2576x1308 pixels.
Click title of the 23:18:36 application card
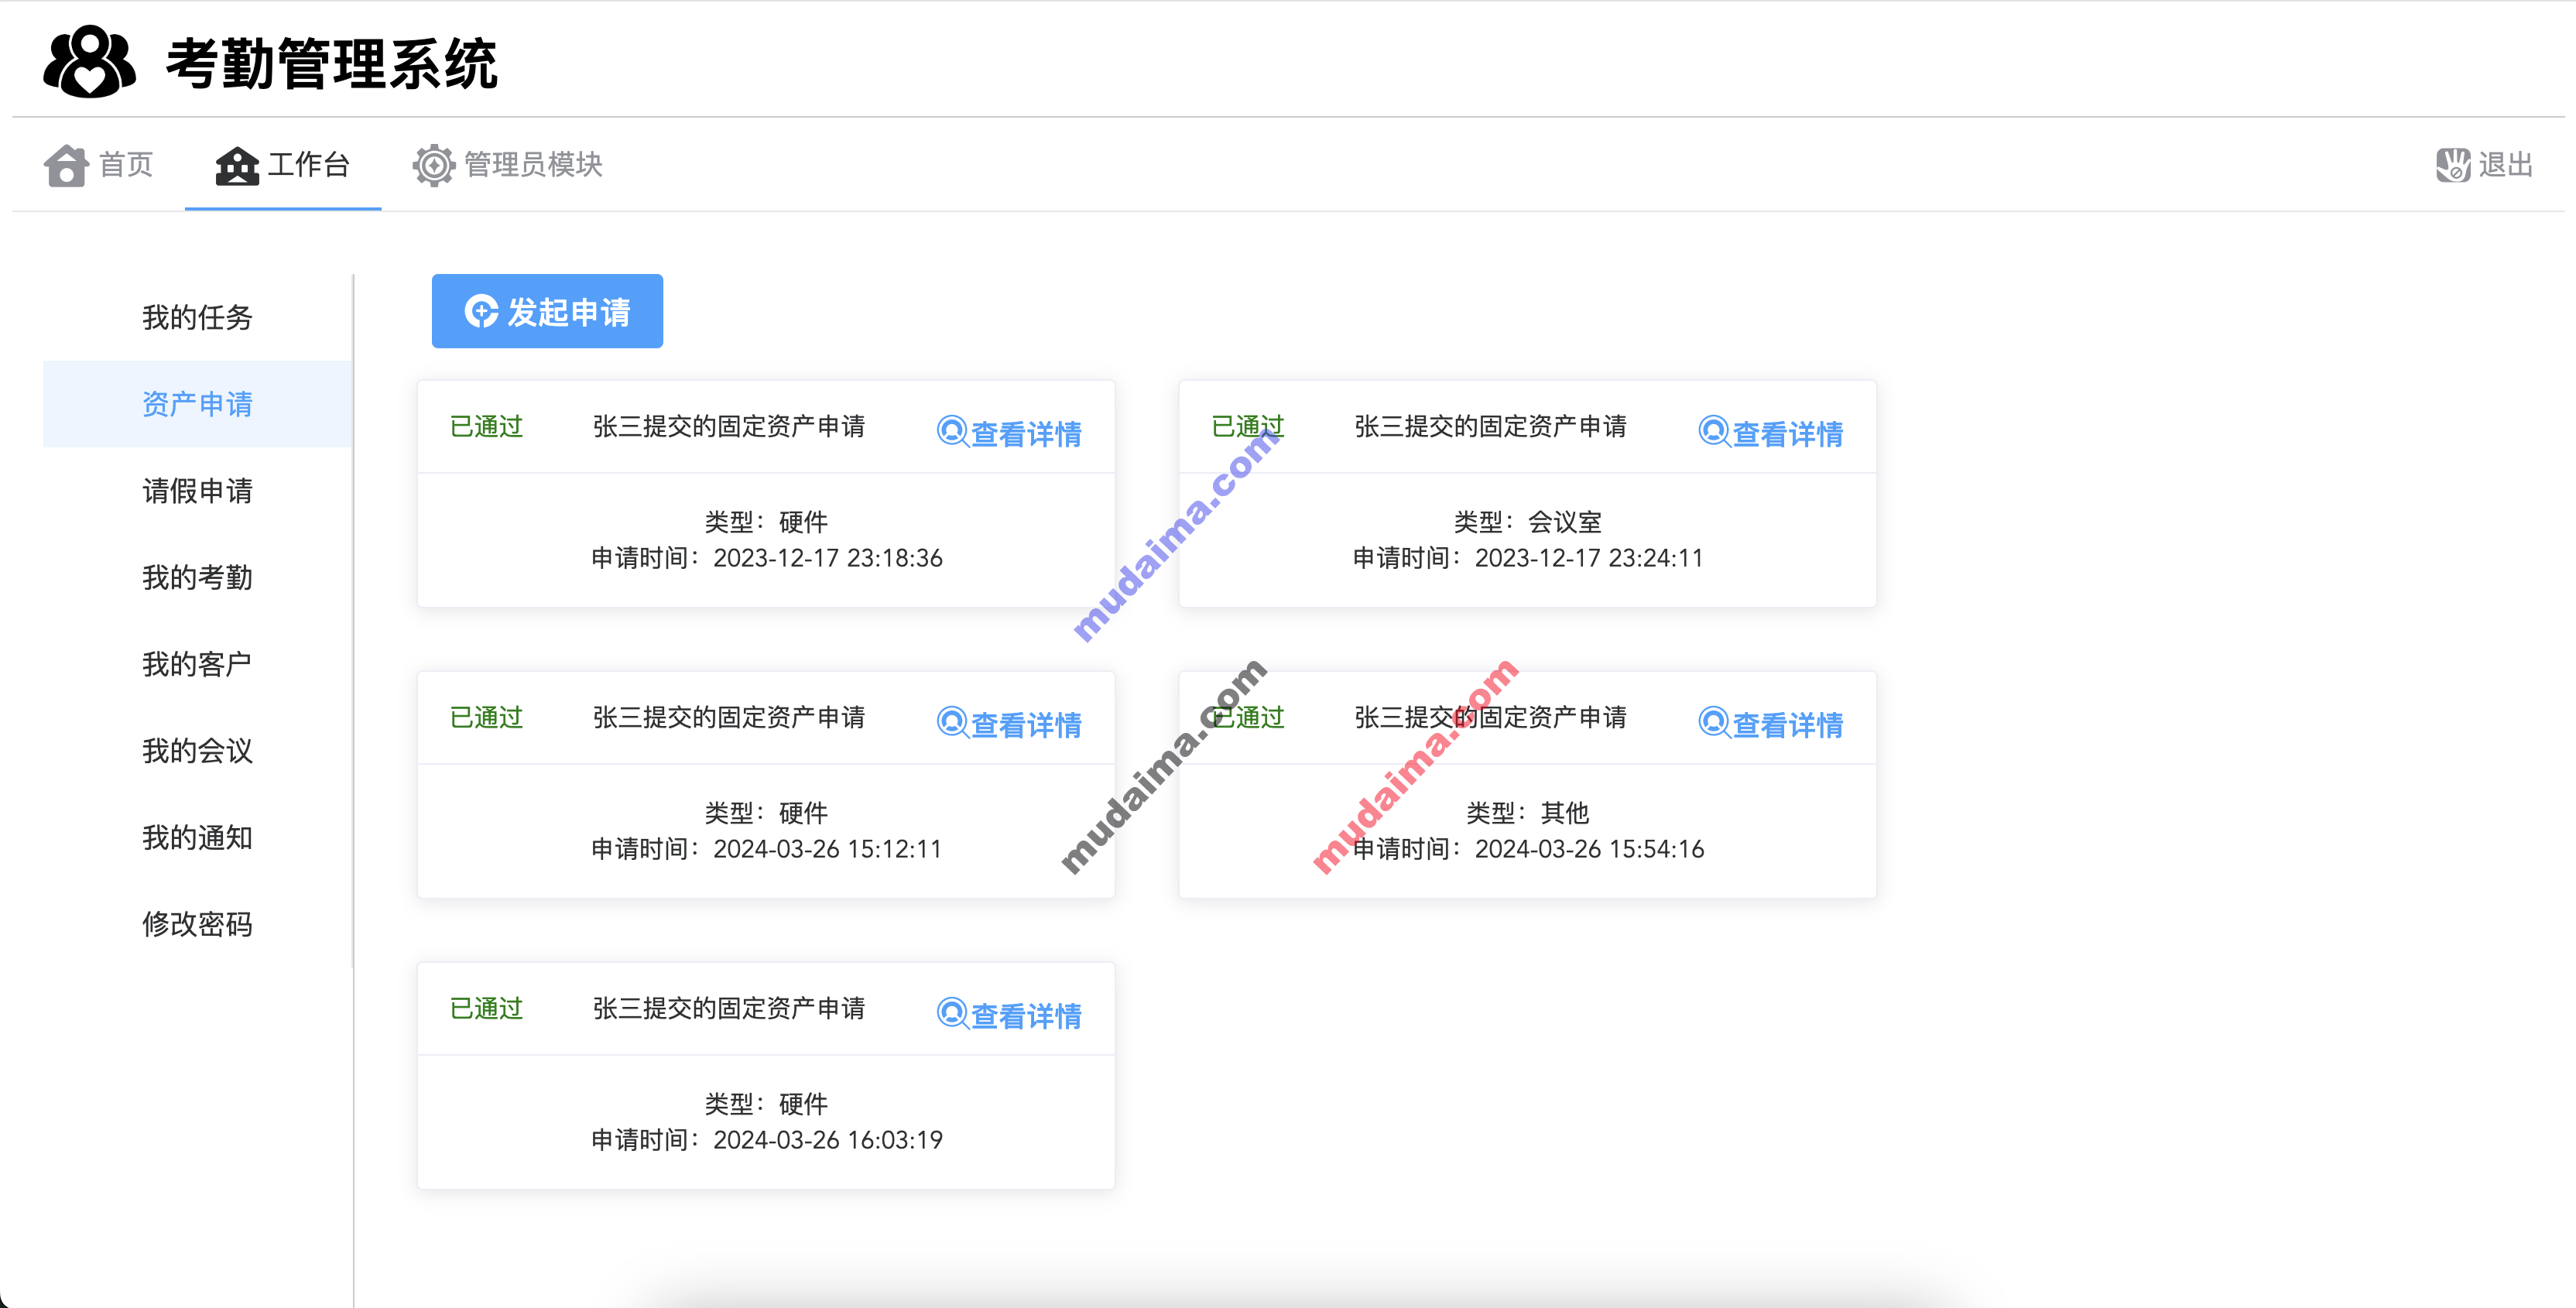pos(729,427)
